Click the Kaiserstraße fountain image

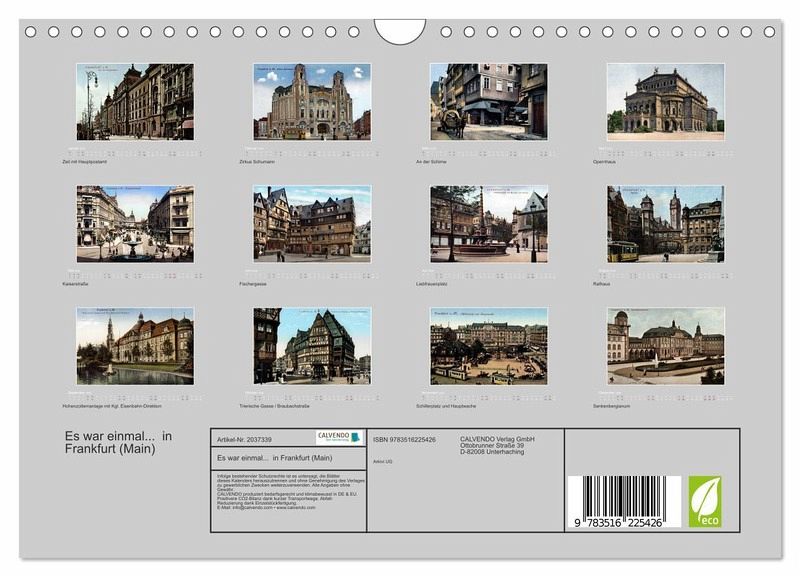pyautogui.click(x=135, y=223)
